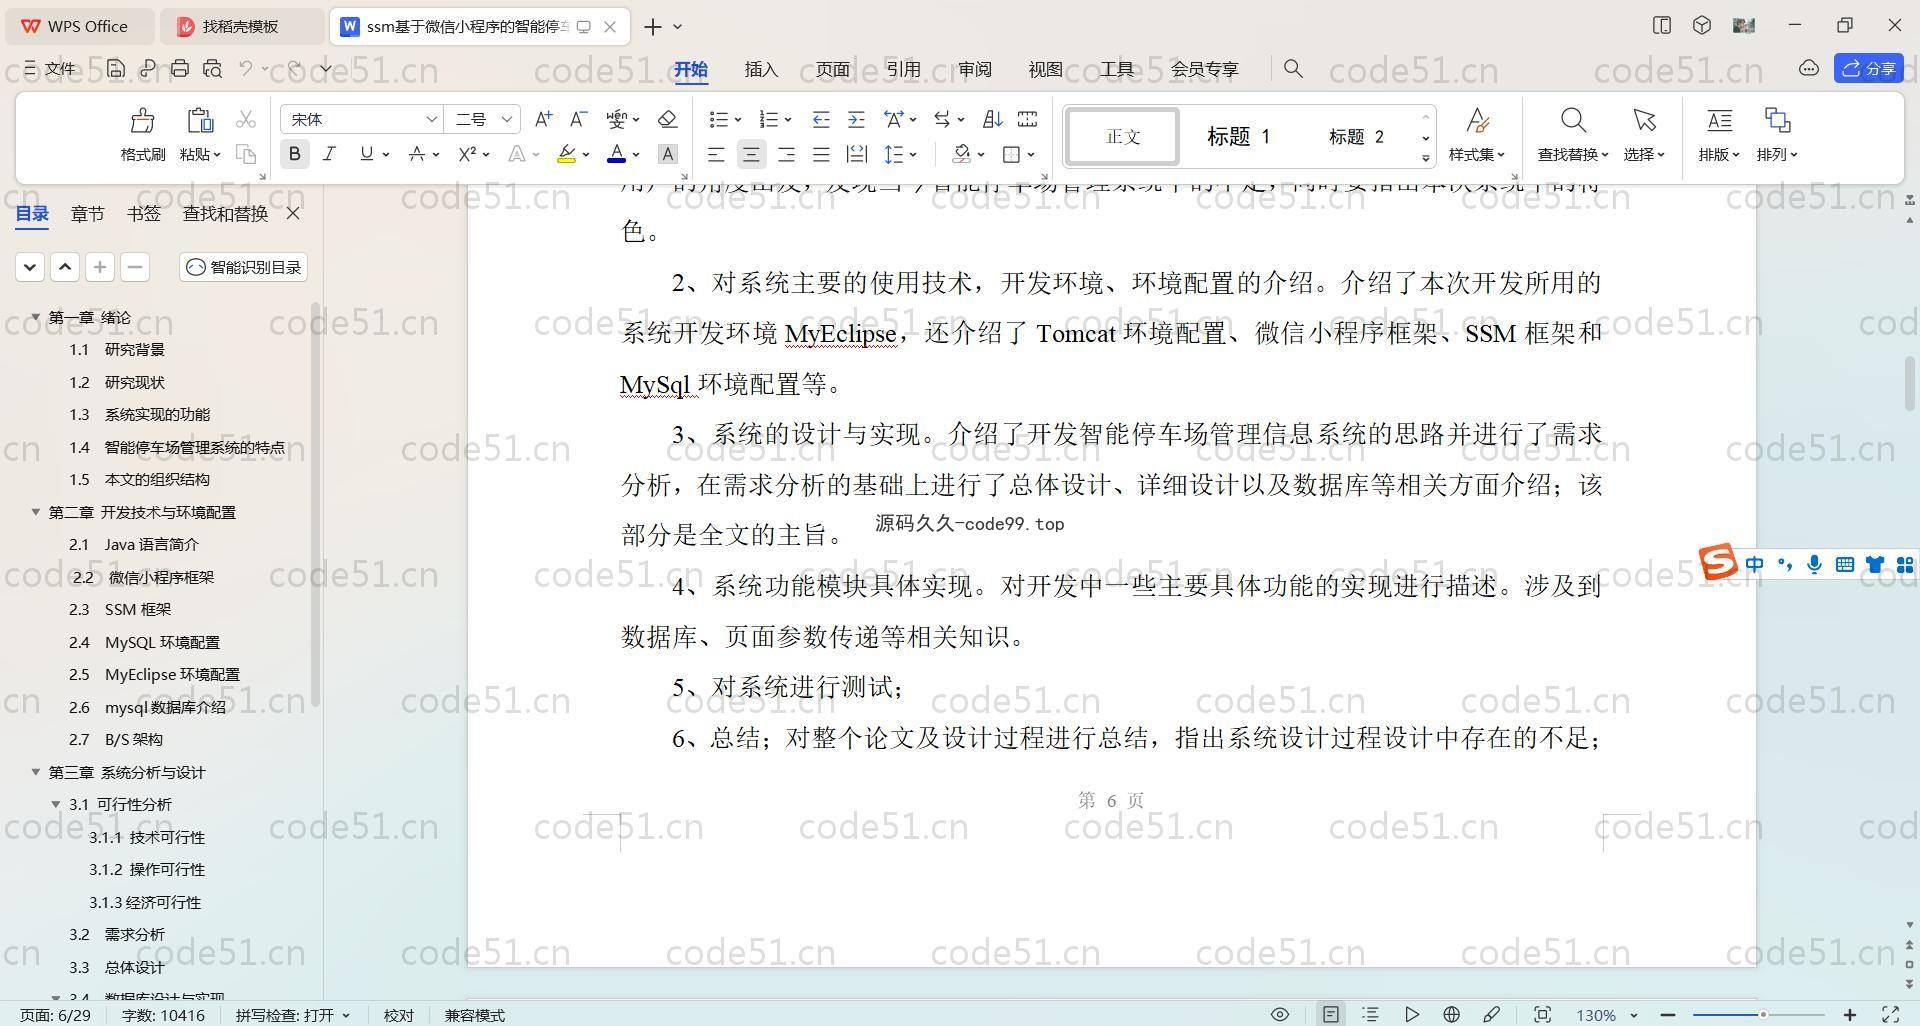Toggle Strikethrough formatting
Screen dimensions: 1920x1026
[x=417, y=154]
